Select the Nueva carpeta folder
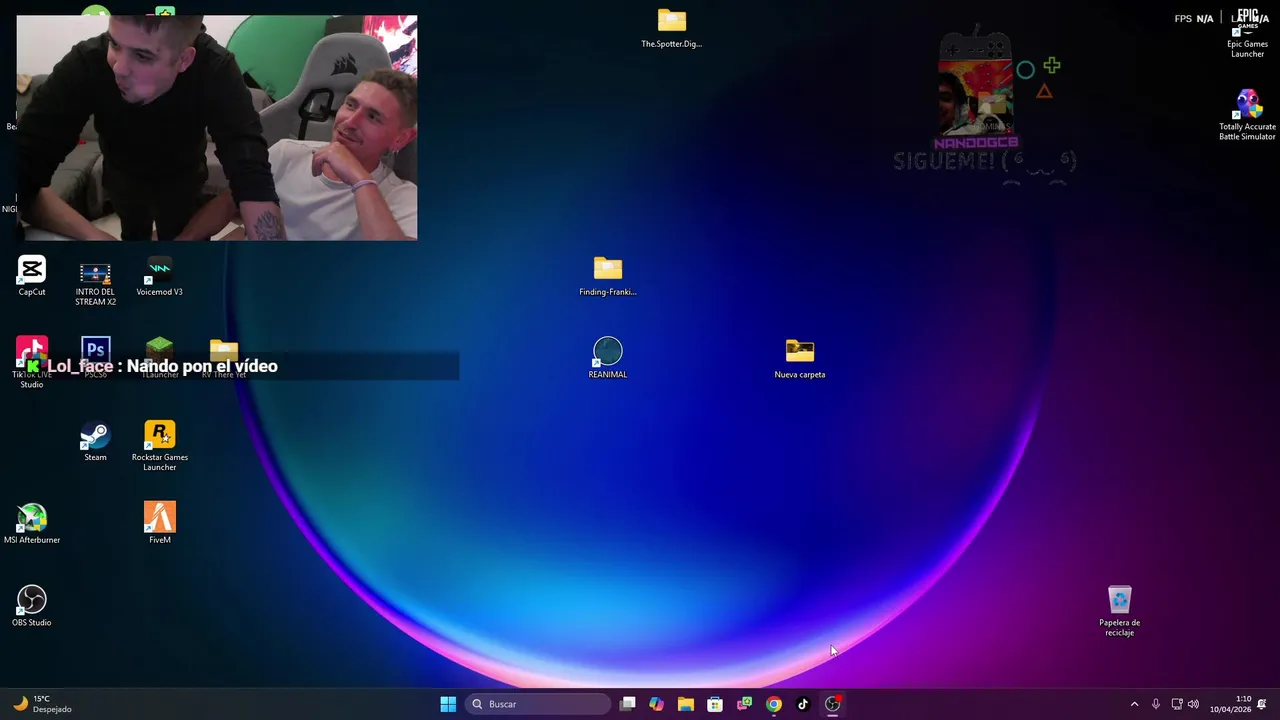This screenshot has width=1280, height=720. pyautogui.click(x=800, y=359)
